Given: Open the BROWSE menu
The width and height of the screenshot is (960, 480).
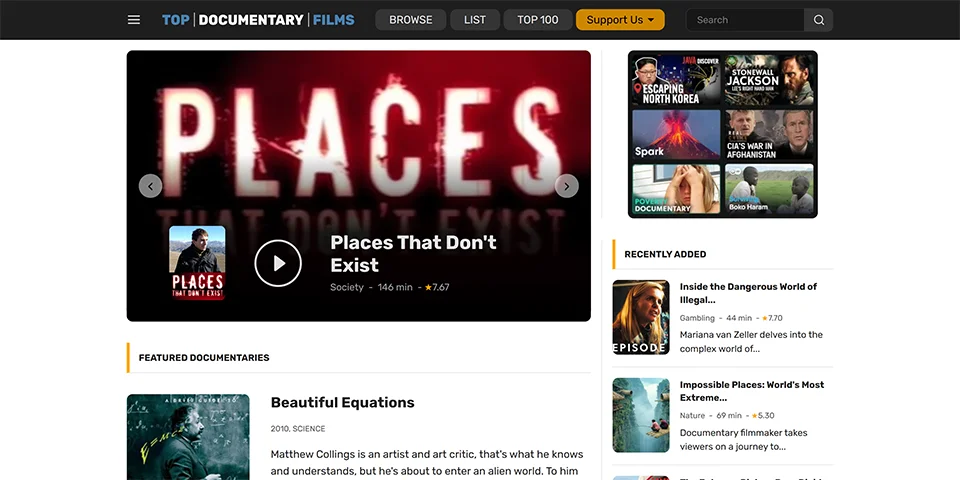Looking at the screenshot, I should [x=411, y=20].
